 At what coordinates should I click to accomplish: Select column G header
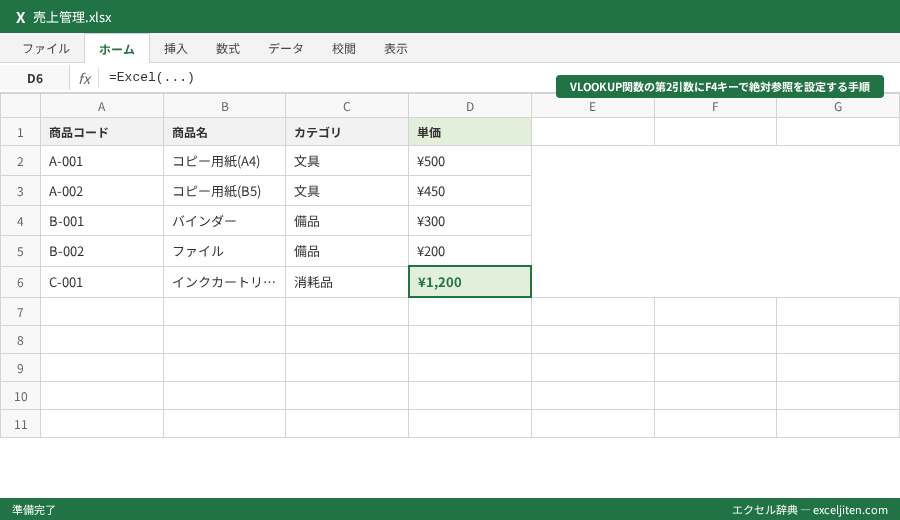click(x=838, y=106)
